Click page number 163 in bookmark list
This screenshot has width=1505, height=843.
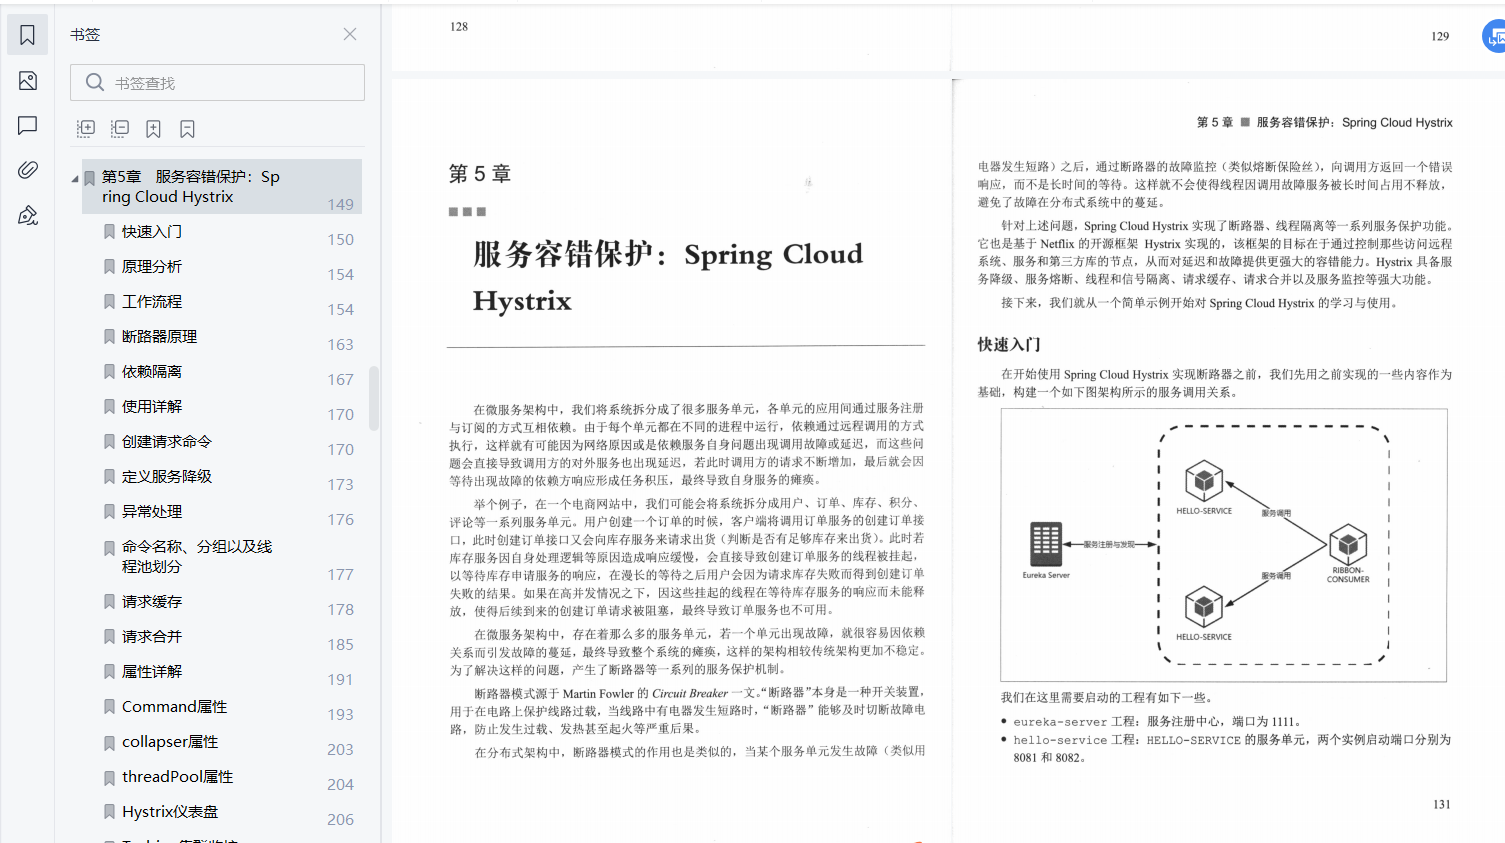340,345
